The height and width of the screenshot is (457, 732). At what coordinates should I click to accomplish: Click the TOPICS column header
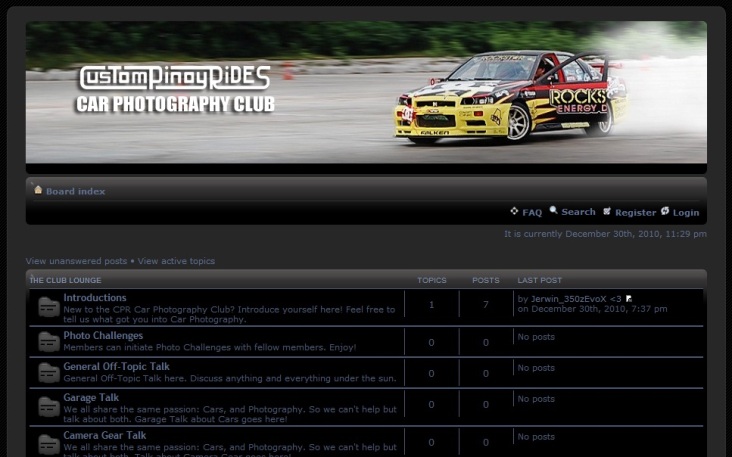431,280
